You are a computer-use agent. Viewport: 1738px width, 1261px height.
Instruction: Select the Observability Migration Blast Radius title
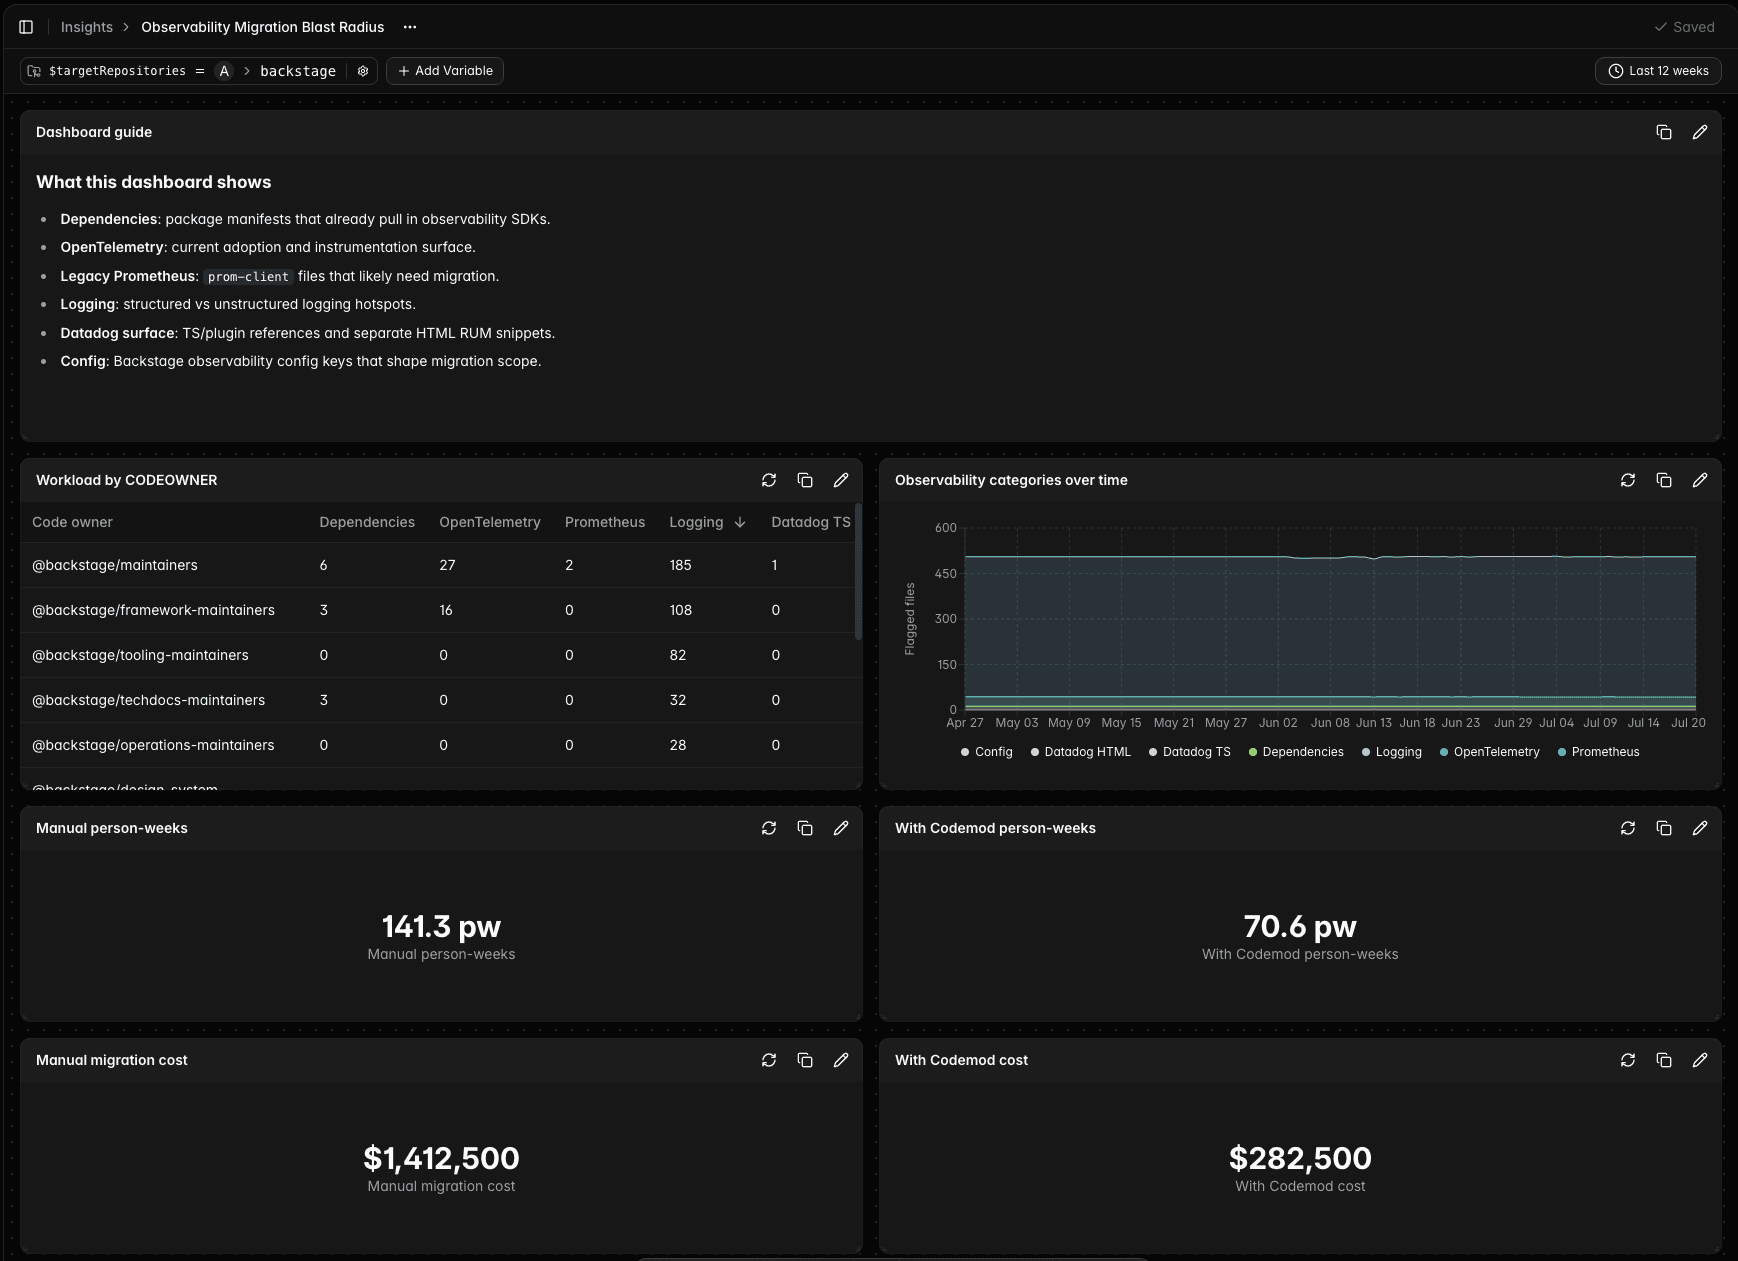[x=263, y=27]
